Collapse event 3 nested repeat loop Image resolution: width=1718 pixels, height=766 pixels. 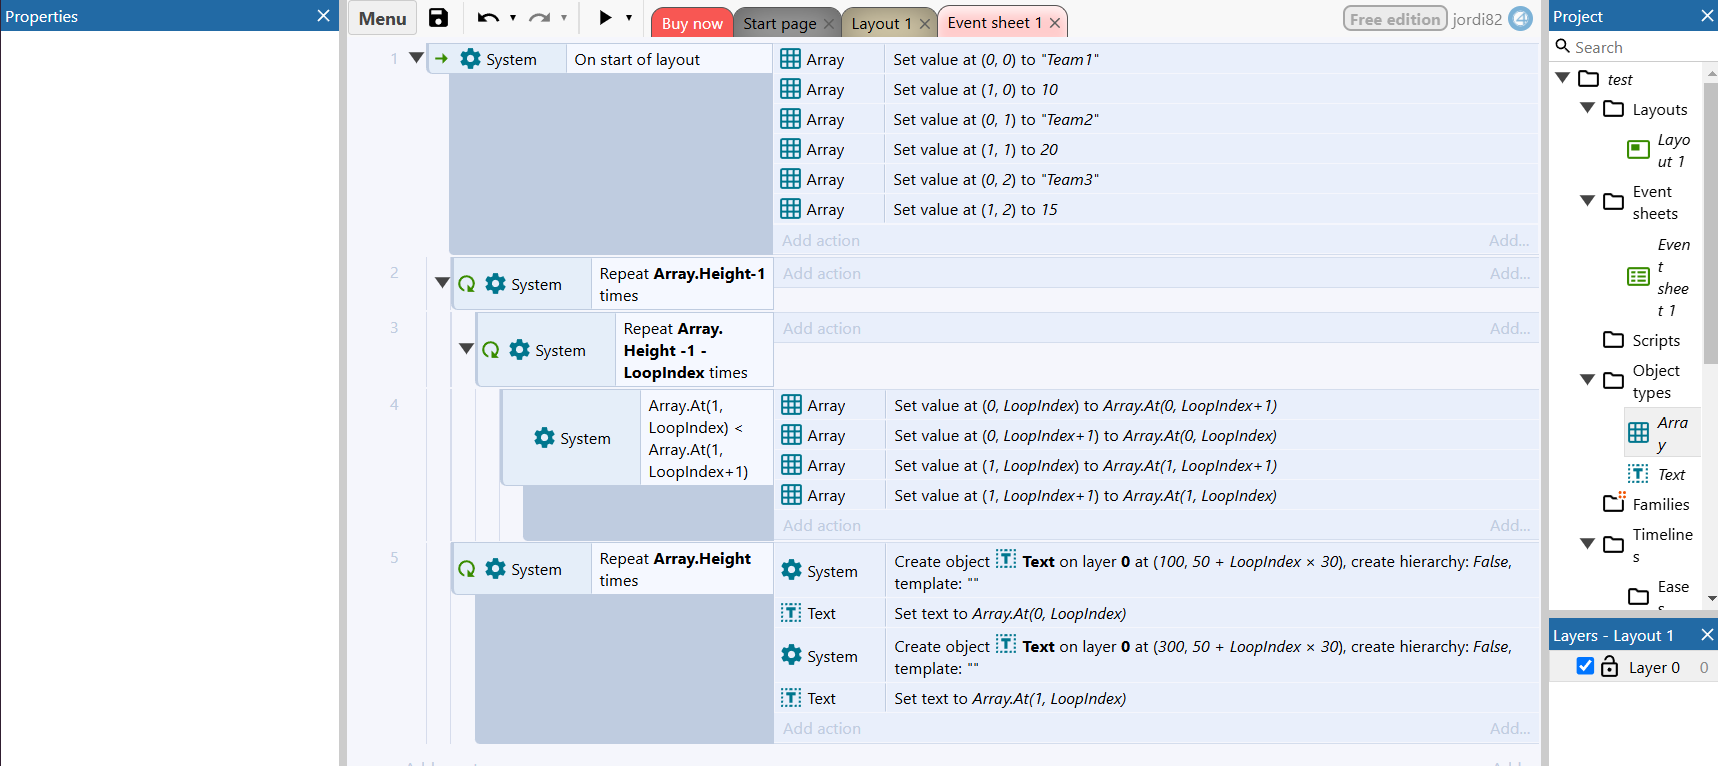pyautogui.click(x=466, y=349)
